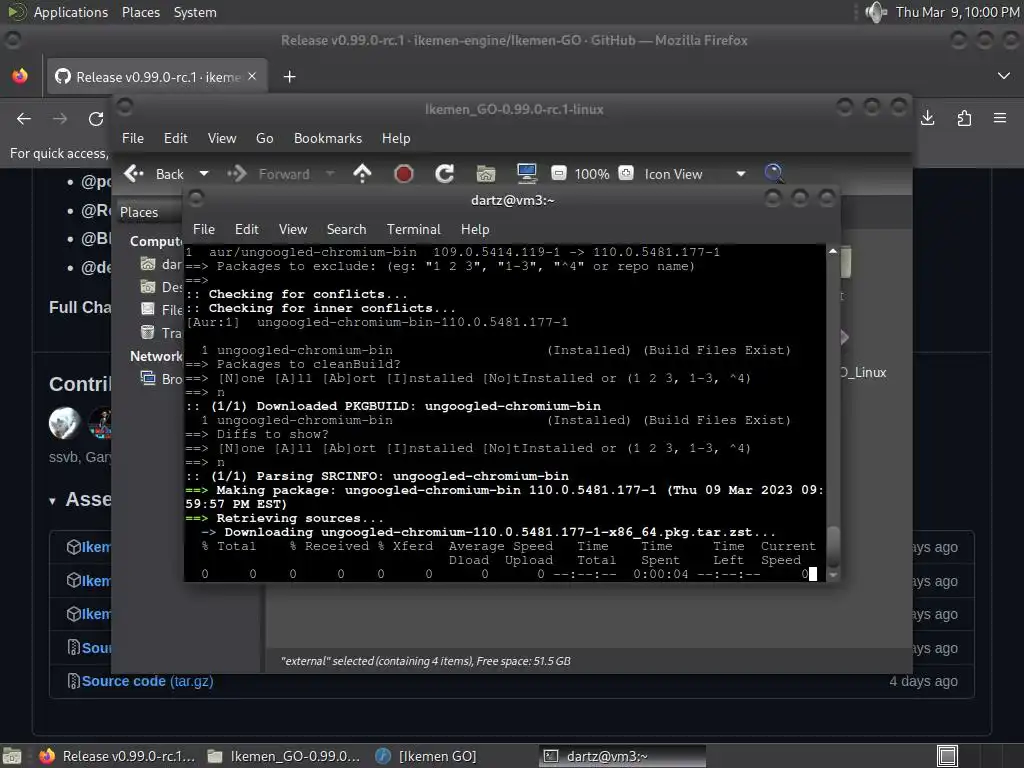Open Go menu in file manager
This screenshot has width=1024, height=768.
coord(264,138)
